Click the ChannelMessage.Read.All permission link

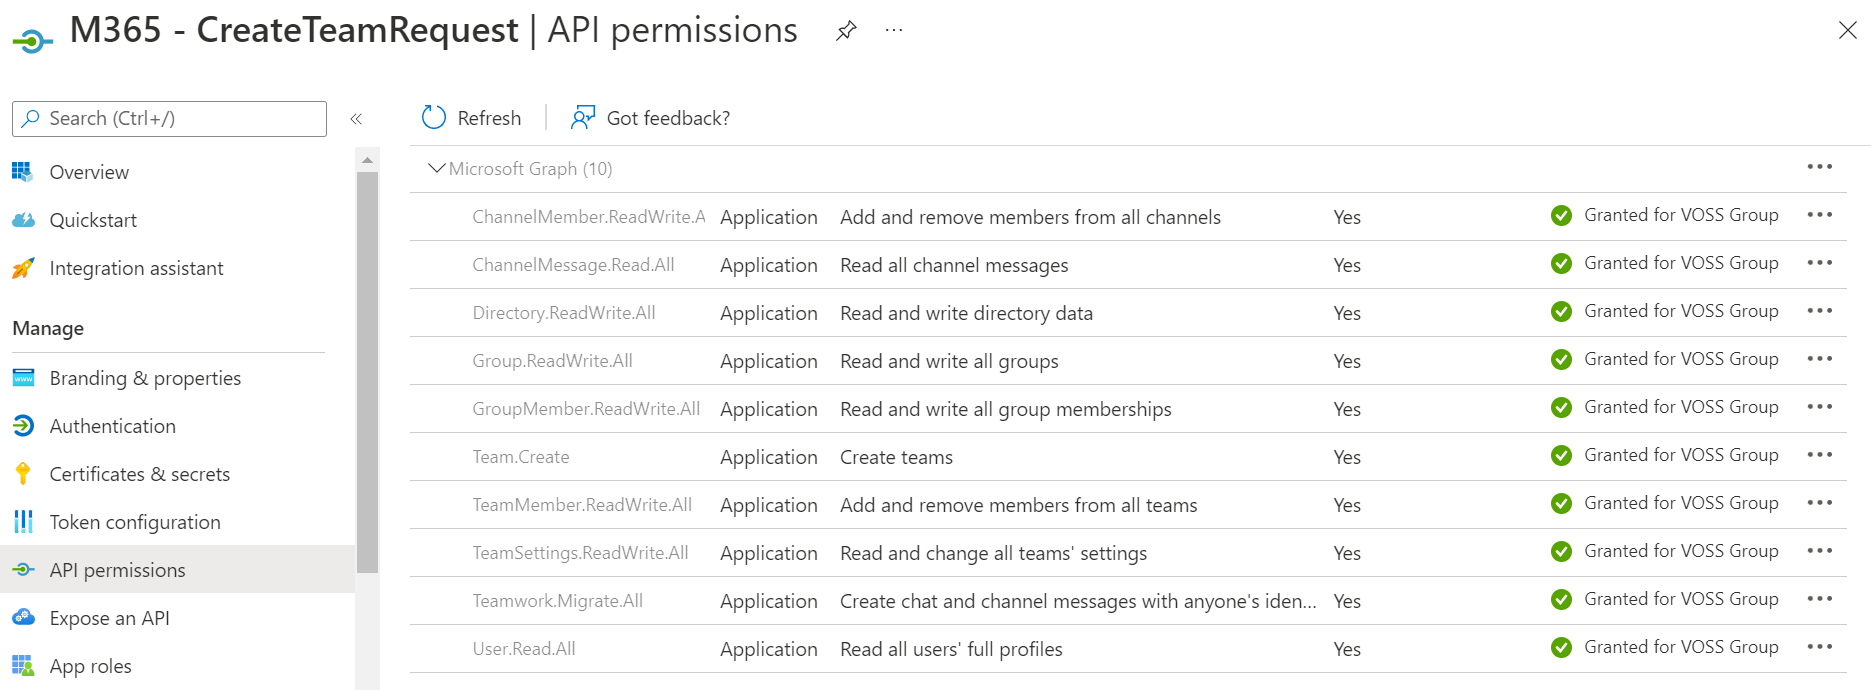click(x=573, y=265)
